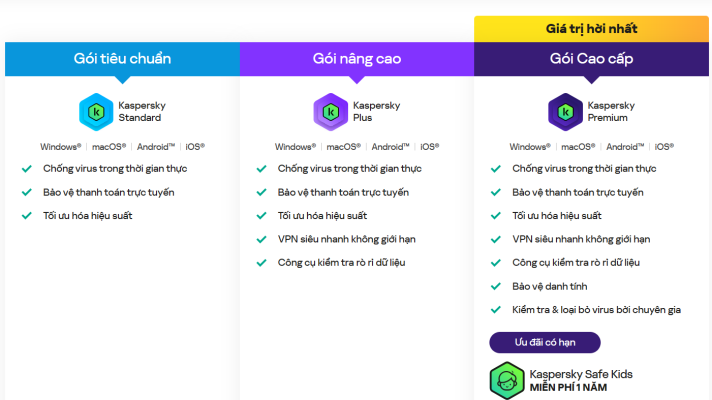Click Plus plan's Công cụ kiểm tra rò rỉ dữ liệu
712x400 pixels.
coord(341,262)
